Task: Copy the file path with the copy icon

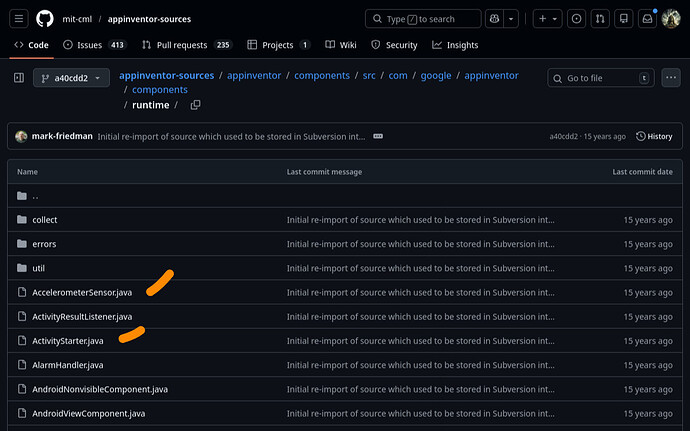Action: (x=195, y=105)
